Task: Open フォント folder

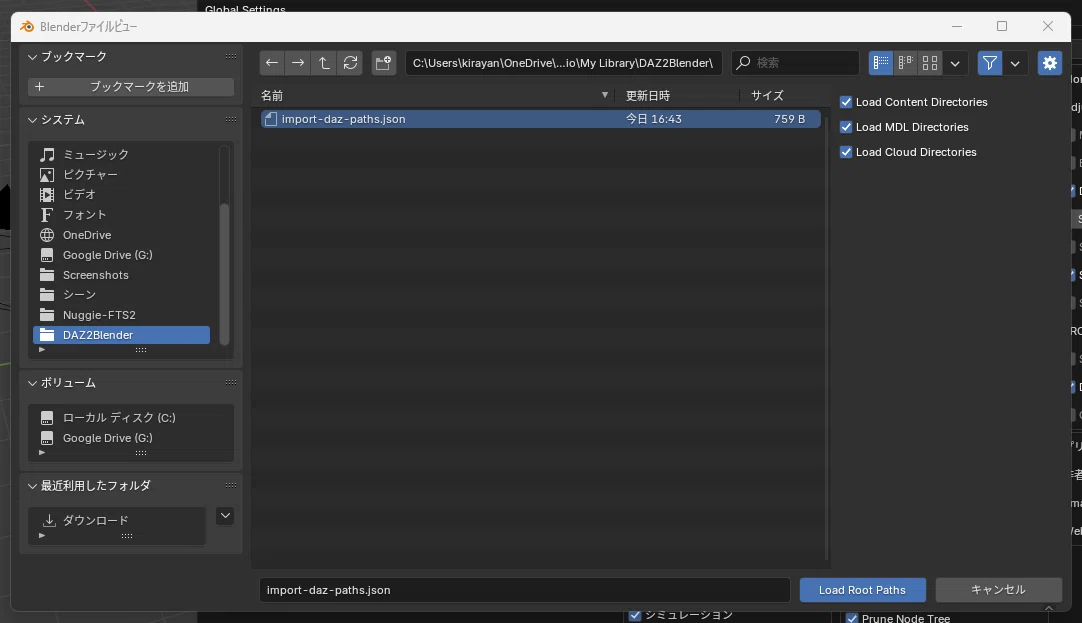Action: [121, 215]
